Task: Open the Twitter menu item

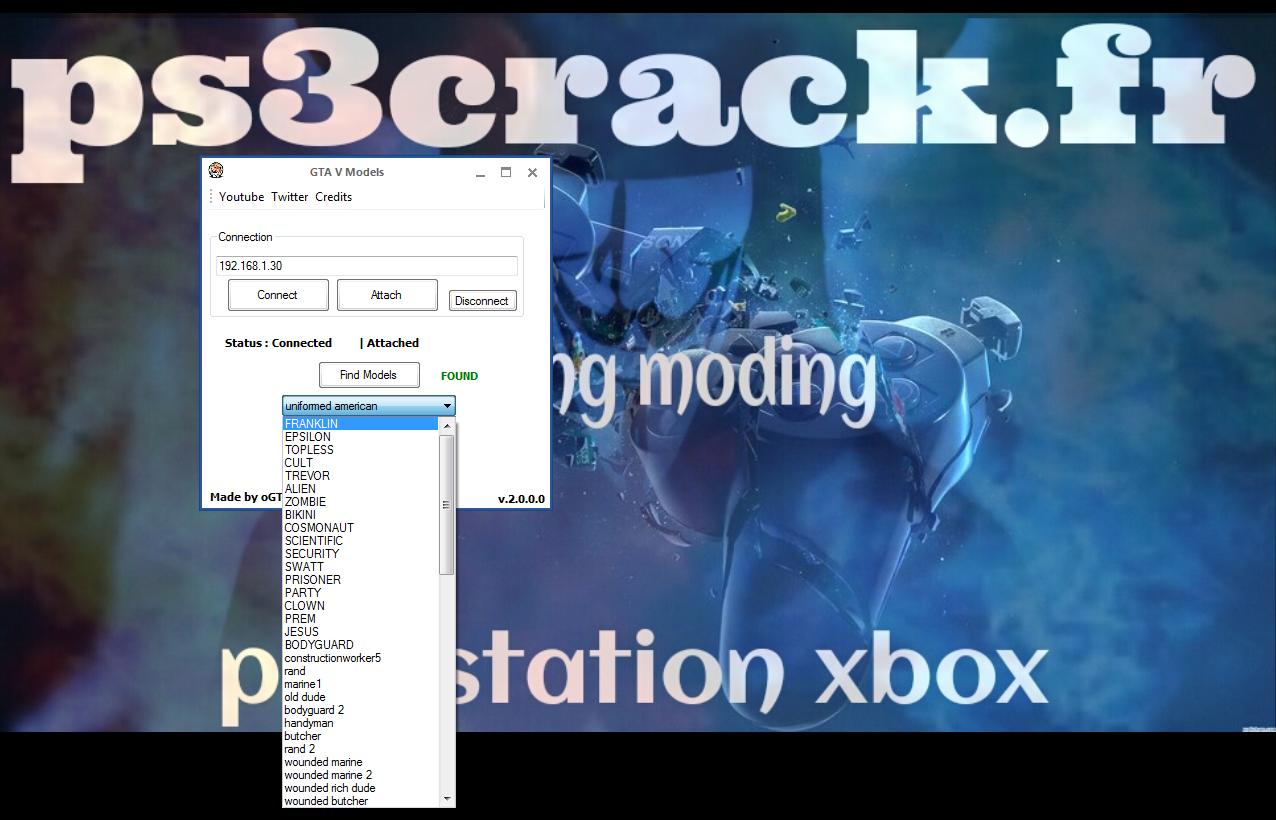Action: coord(290,197)
